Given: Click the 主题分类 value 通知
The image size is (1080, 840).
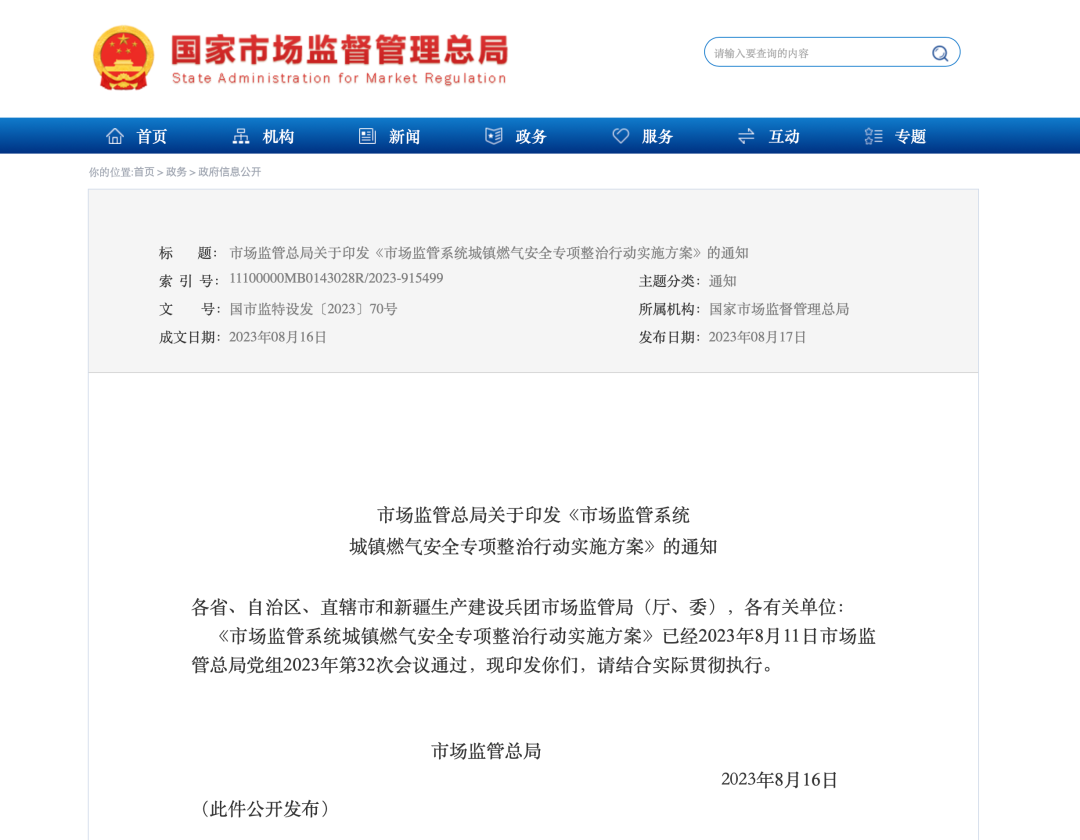Looking at the screenshot, I should click(723, 281).
